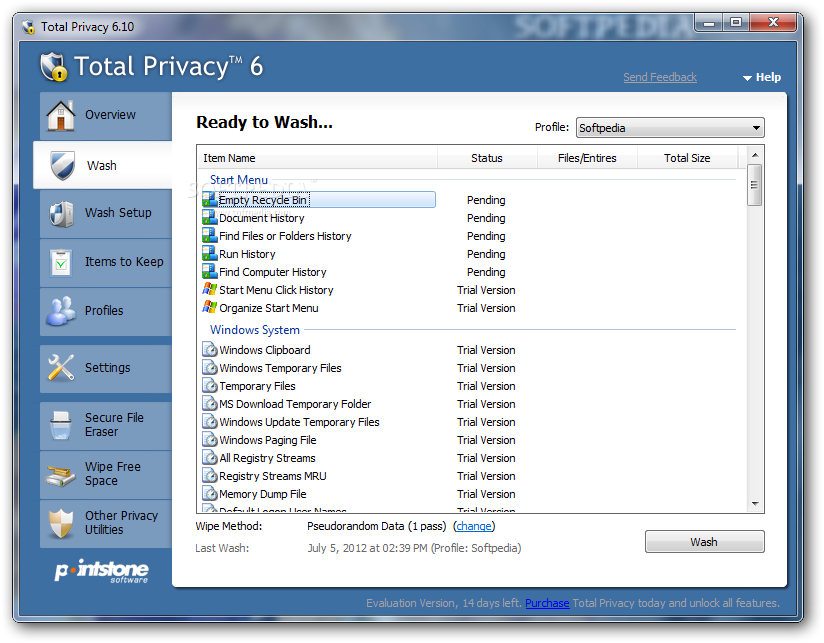Toggle the Document History item checkbox
The image size is (824, 643).
click(209, 218)
